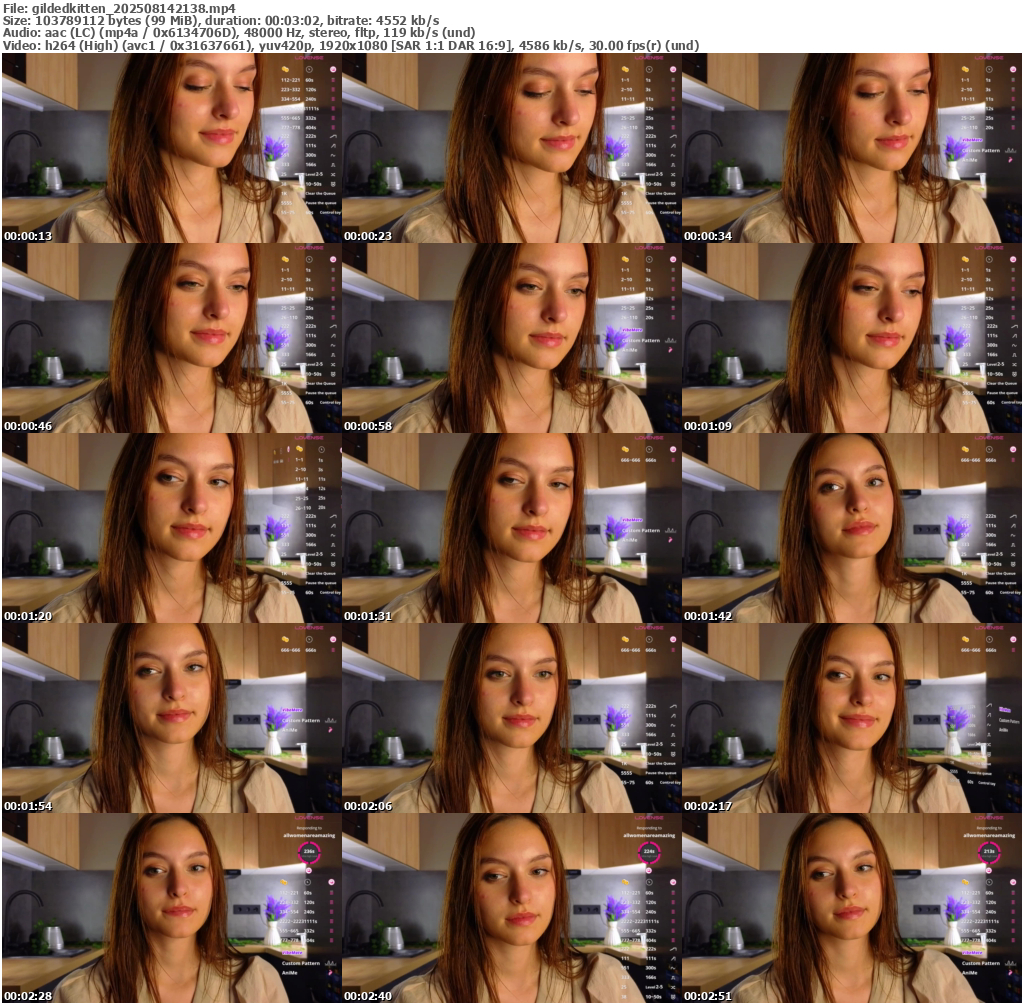Click 'Clear the Queue' in the 00:00:23 frame
1024x1003 pixels.
point(661,192)
